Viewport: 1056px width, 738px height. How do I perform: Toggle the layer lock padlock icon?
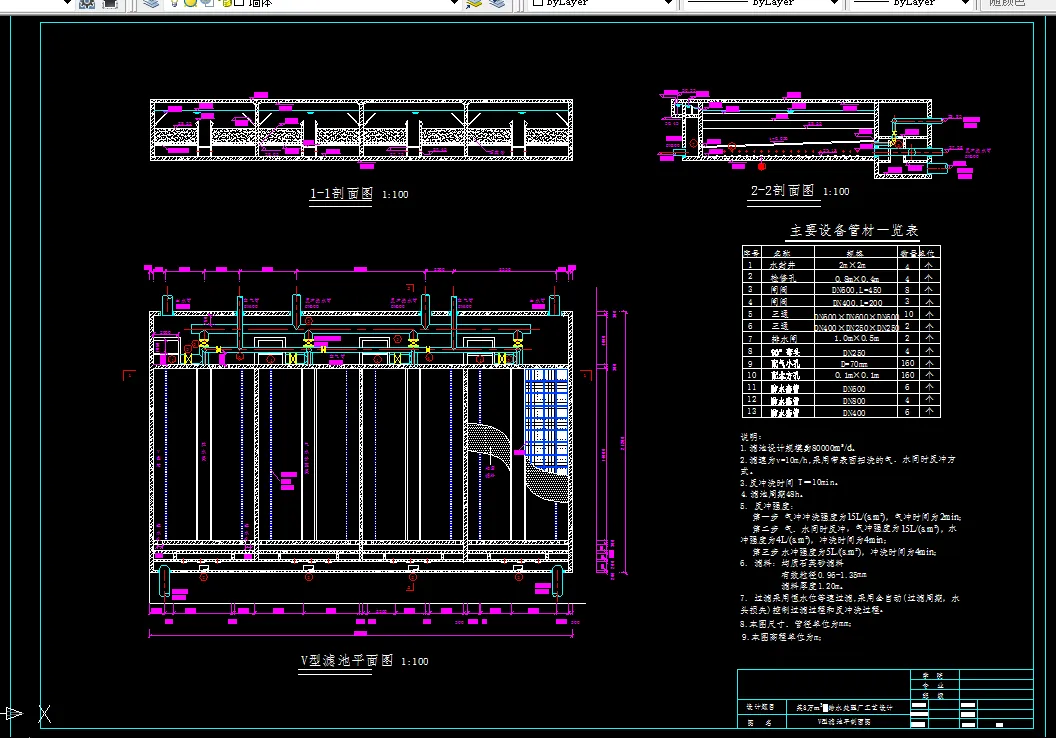coord(226,3)
